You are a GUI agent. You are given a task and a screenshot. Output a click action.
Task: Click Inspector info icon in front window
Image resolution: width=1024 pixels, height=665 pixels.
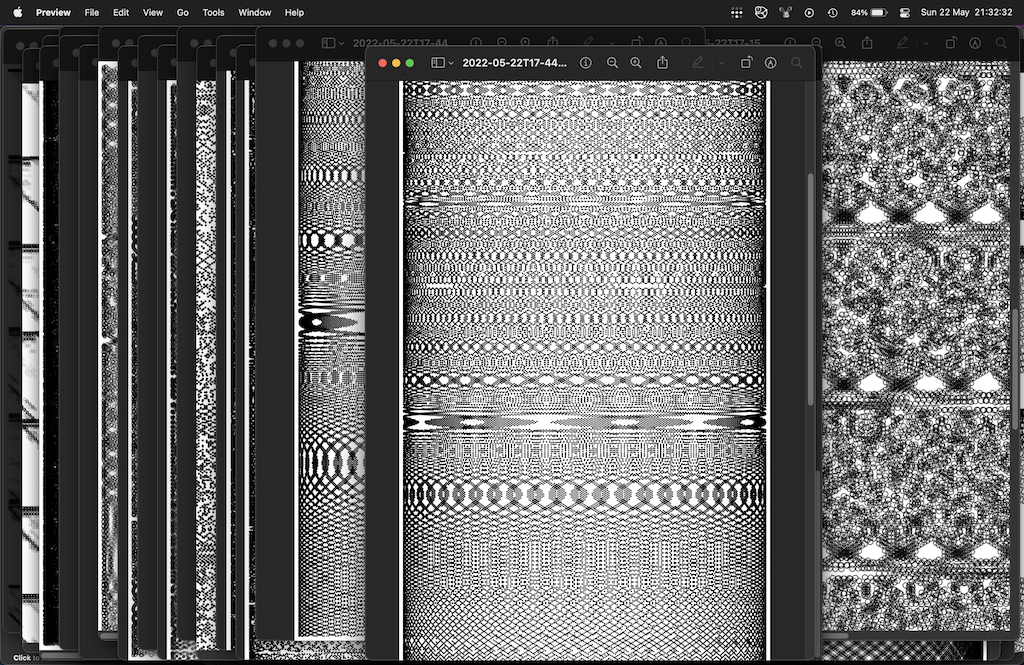click(x=586, y=62)
